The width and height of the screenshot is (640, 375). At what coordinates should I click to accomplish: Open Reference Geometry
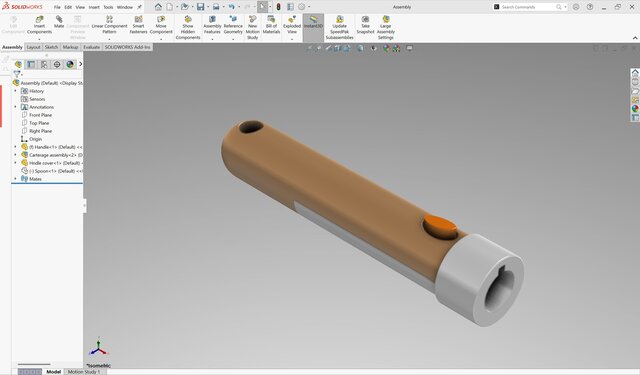coord(233,24)
